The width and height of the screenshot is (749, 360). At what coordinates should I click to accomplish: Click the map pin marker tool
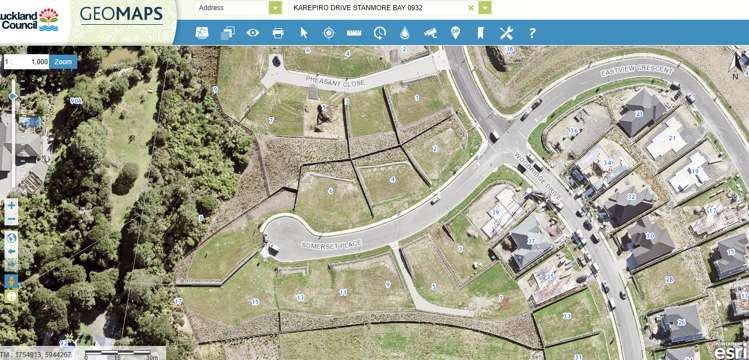(x=455, y=32)
